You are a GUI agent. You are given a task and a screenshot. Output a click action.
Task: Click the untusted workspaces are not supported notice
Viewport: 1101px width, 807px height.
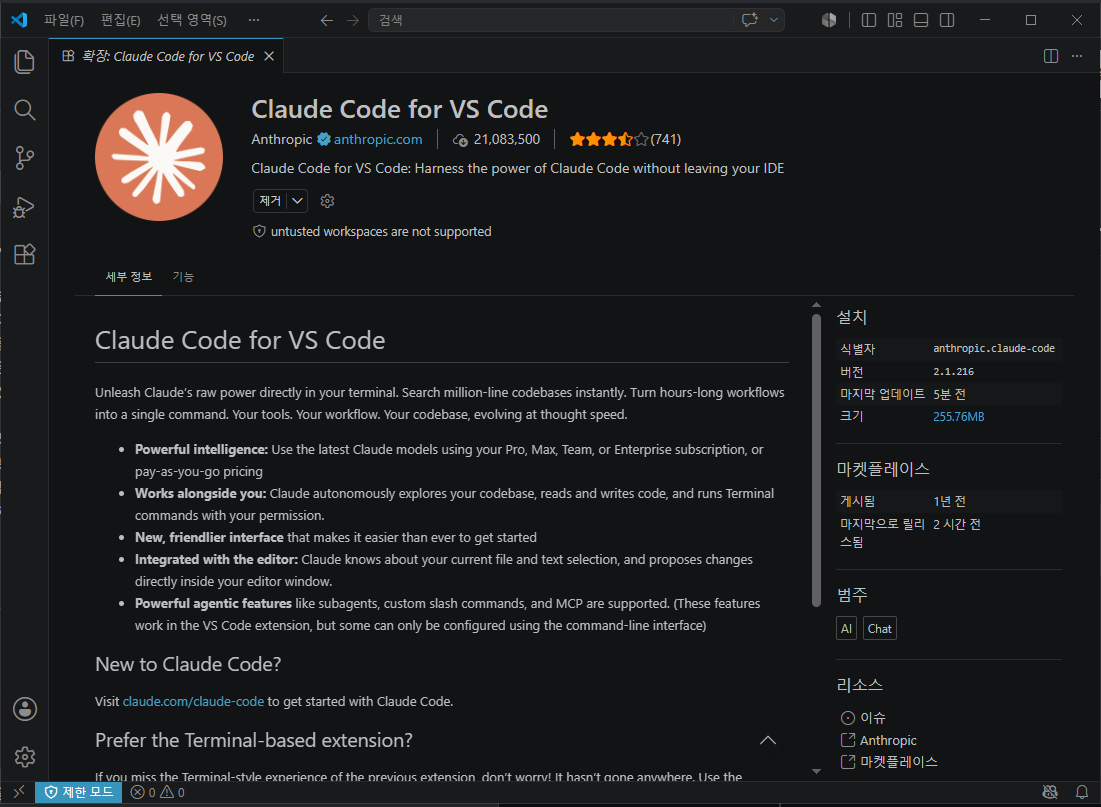[372, 231]
